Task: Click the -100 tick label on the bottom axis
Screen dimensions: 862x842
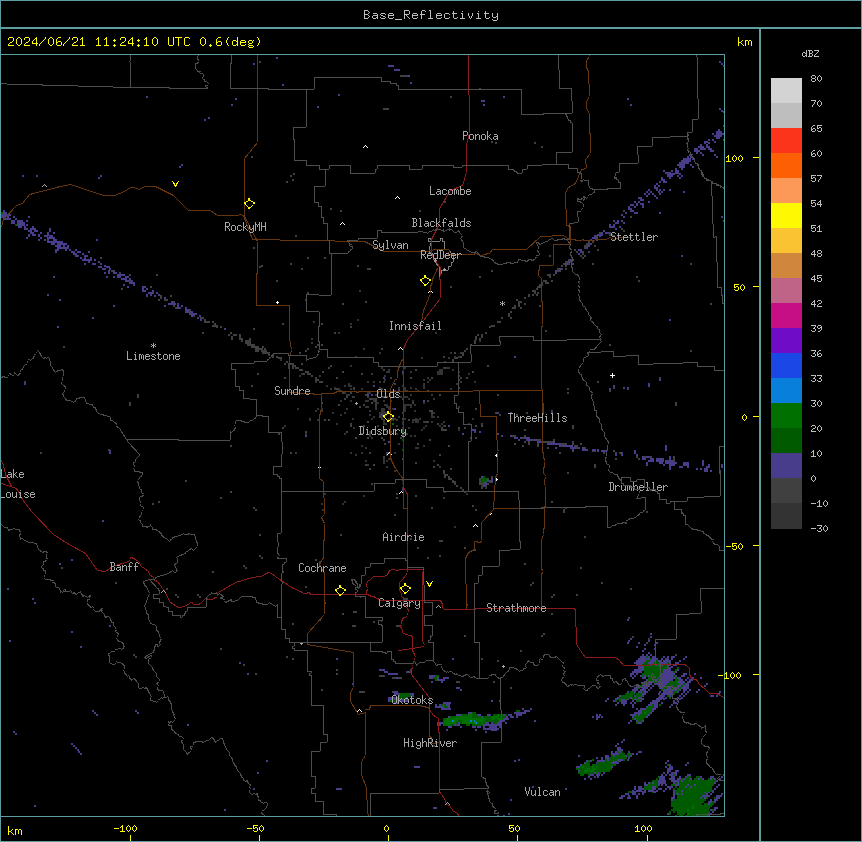Action: [x=125, y=828]
